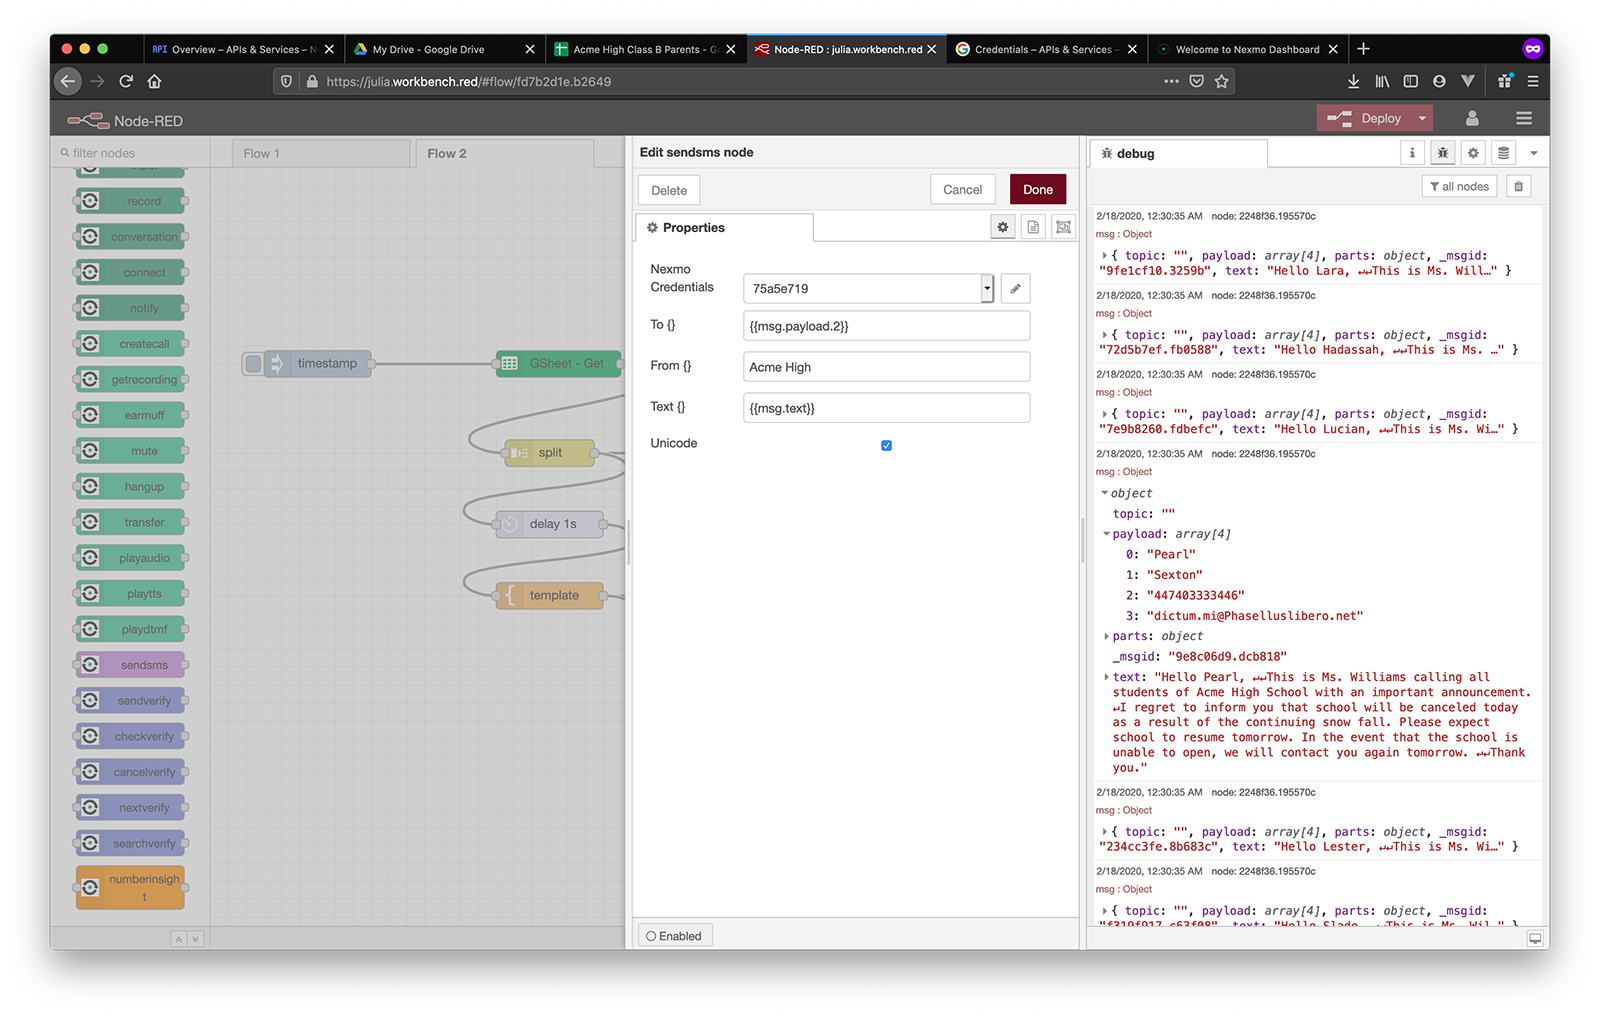1600x1016 pixels.
Task: Select the sendverify palette node
Action: [131, 701]
